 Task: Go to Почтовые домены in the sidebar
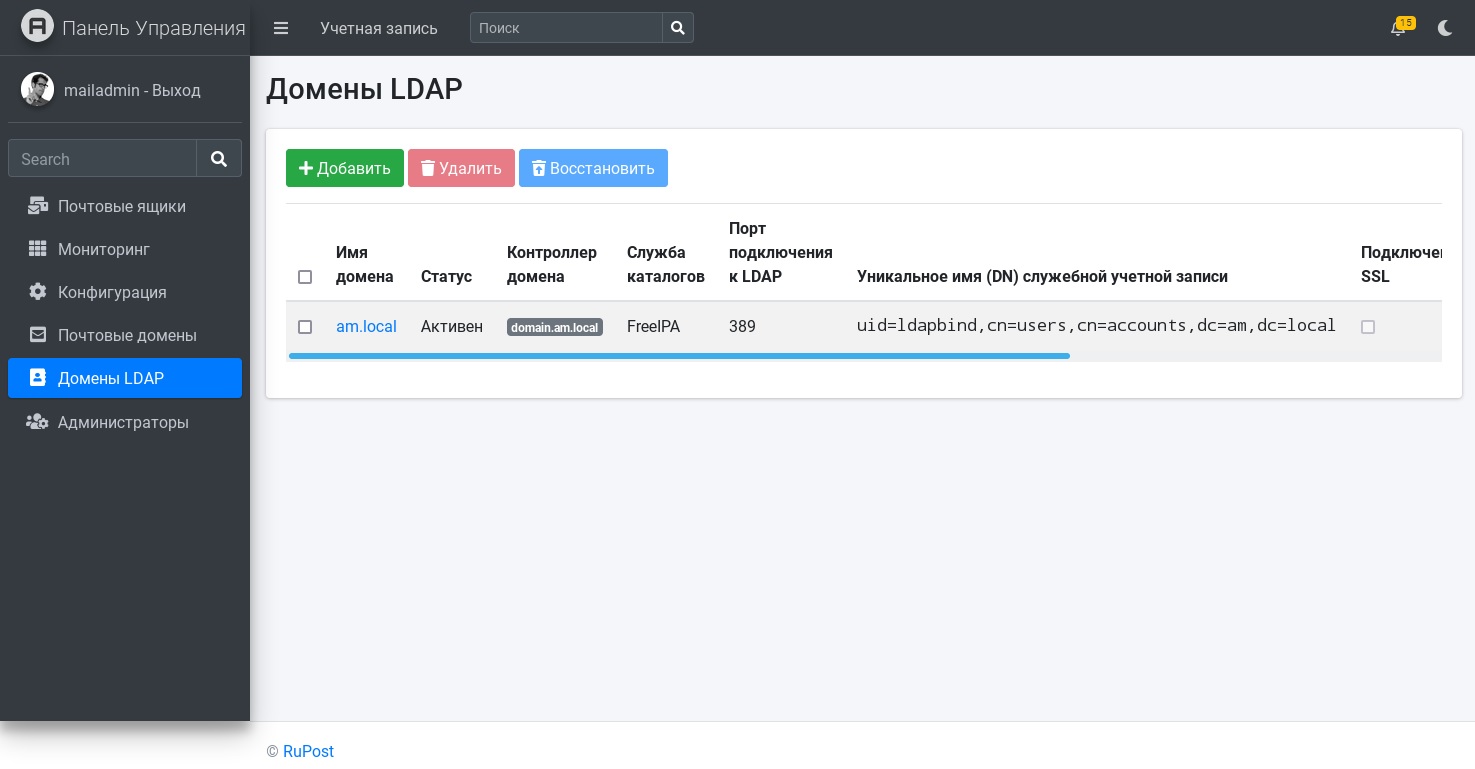(127, 335)
